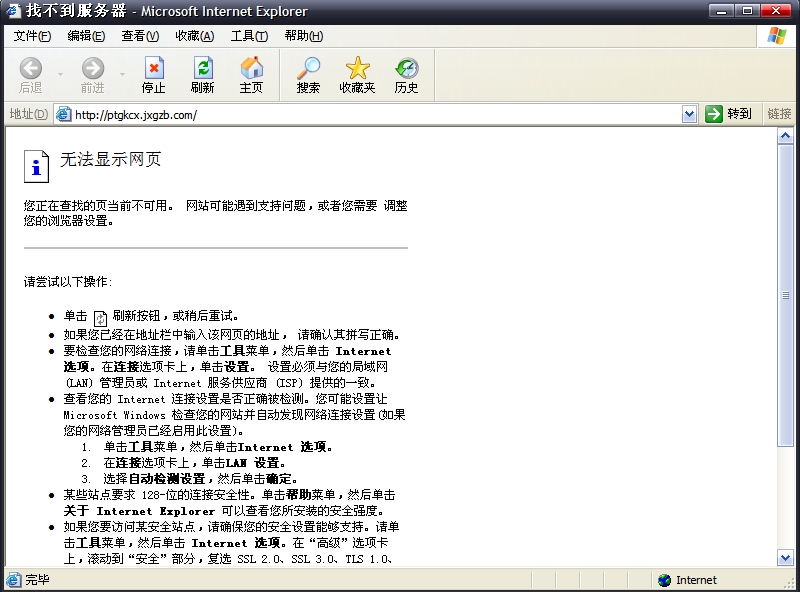Click the 地址(D) address label
Viewport: 800px width, 592px height.
29,114
